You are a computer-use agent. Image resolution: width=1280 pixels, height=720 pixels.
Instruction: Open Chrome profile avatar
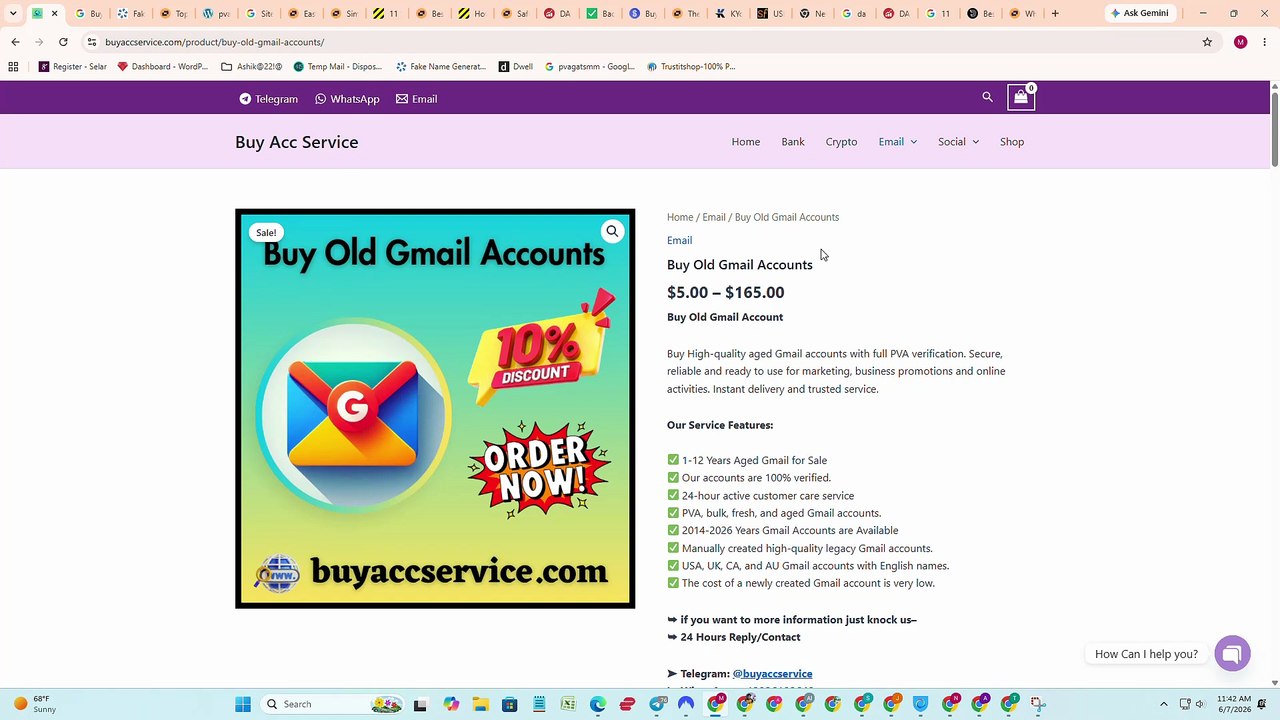point(1240,42)
